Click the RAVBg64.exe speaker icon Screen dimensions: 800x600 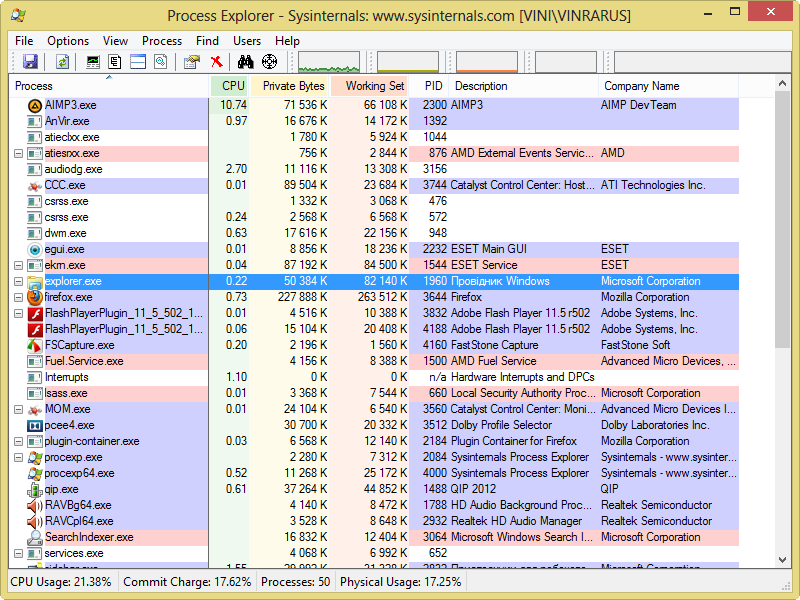(x=35, y=506)
